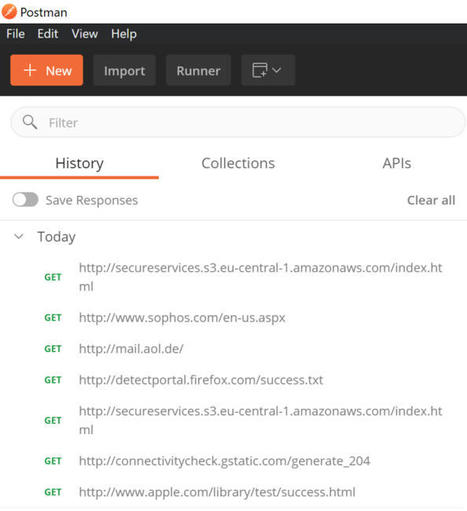Toggle the Save Responses switch
This screenshot has height=511, width=467.
pos(25,200)
